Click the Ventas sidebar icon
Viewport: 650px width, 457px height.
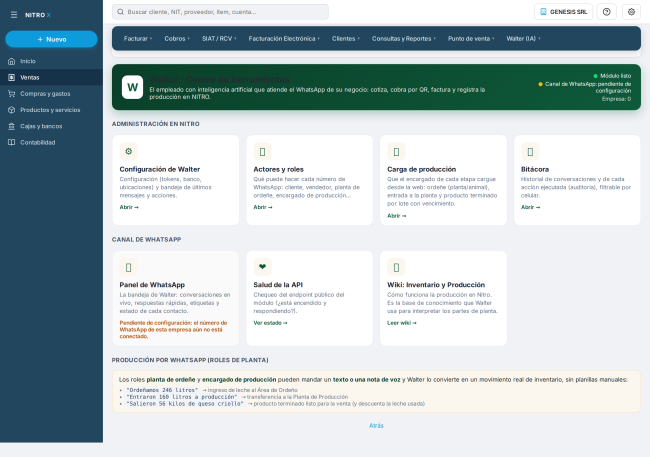point(12,78)
